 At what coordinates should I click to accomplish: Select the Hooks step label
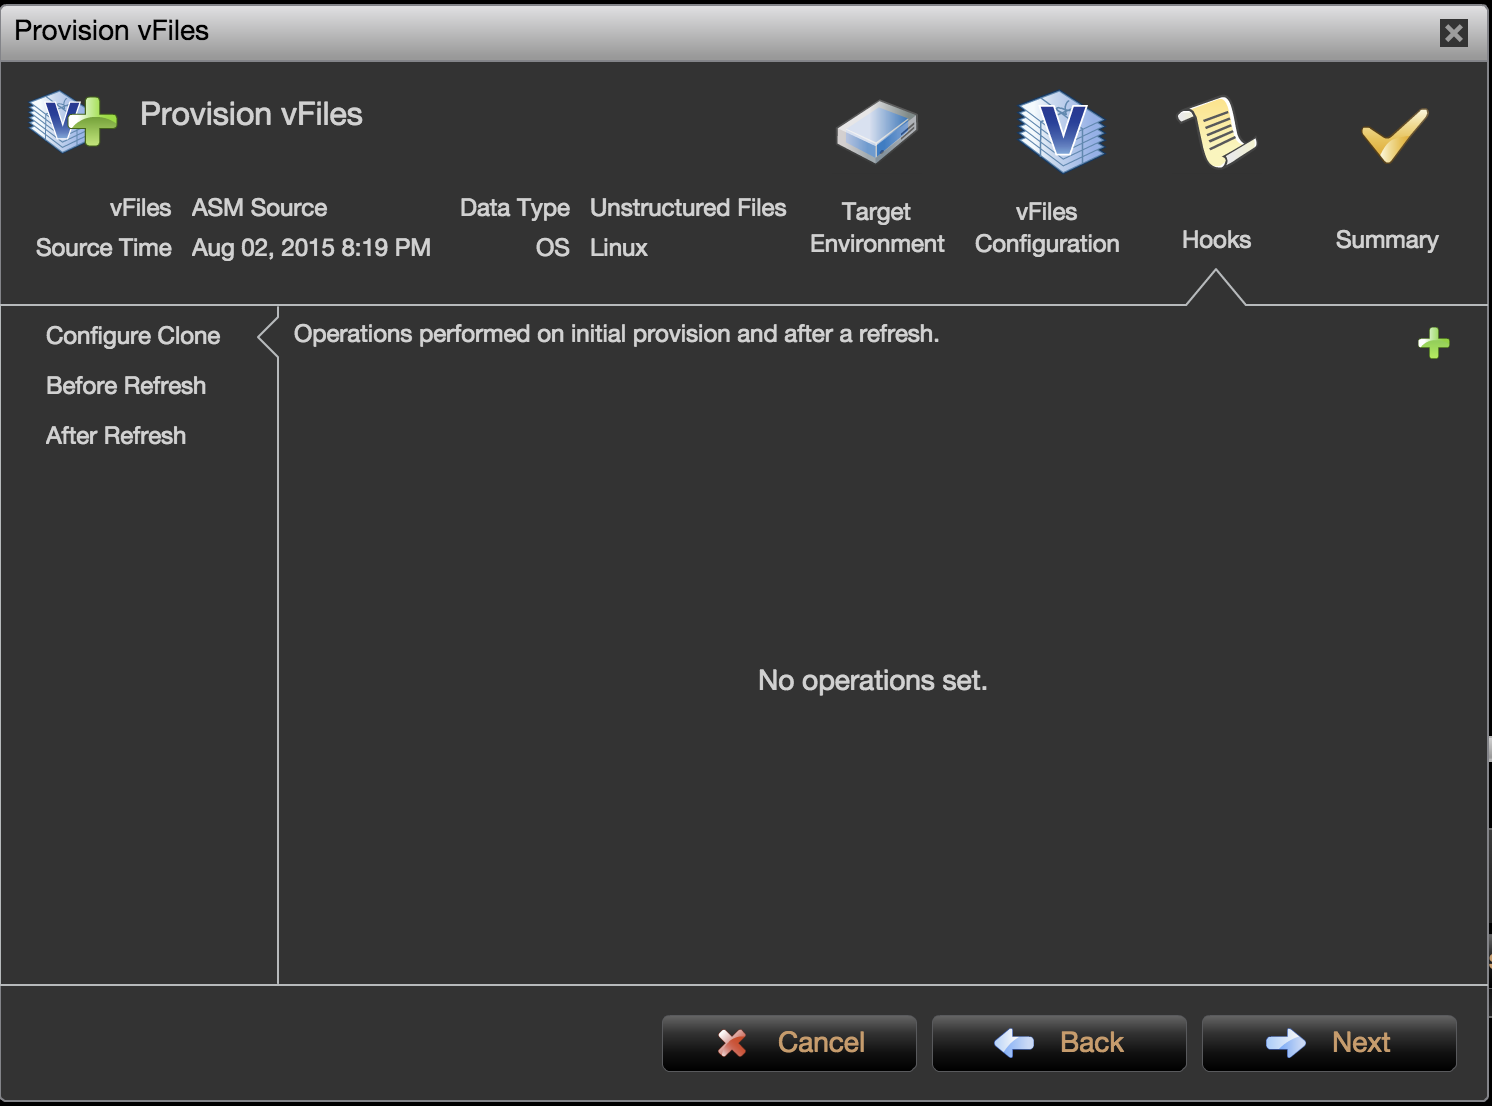[x=1216, y=240]
